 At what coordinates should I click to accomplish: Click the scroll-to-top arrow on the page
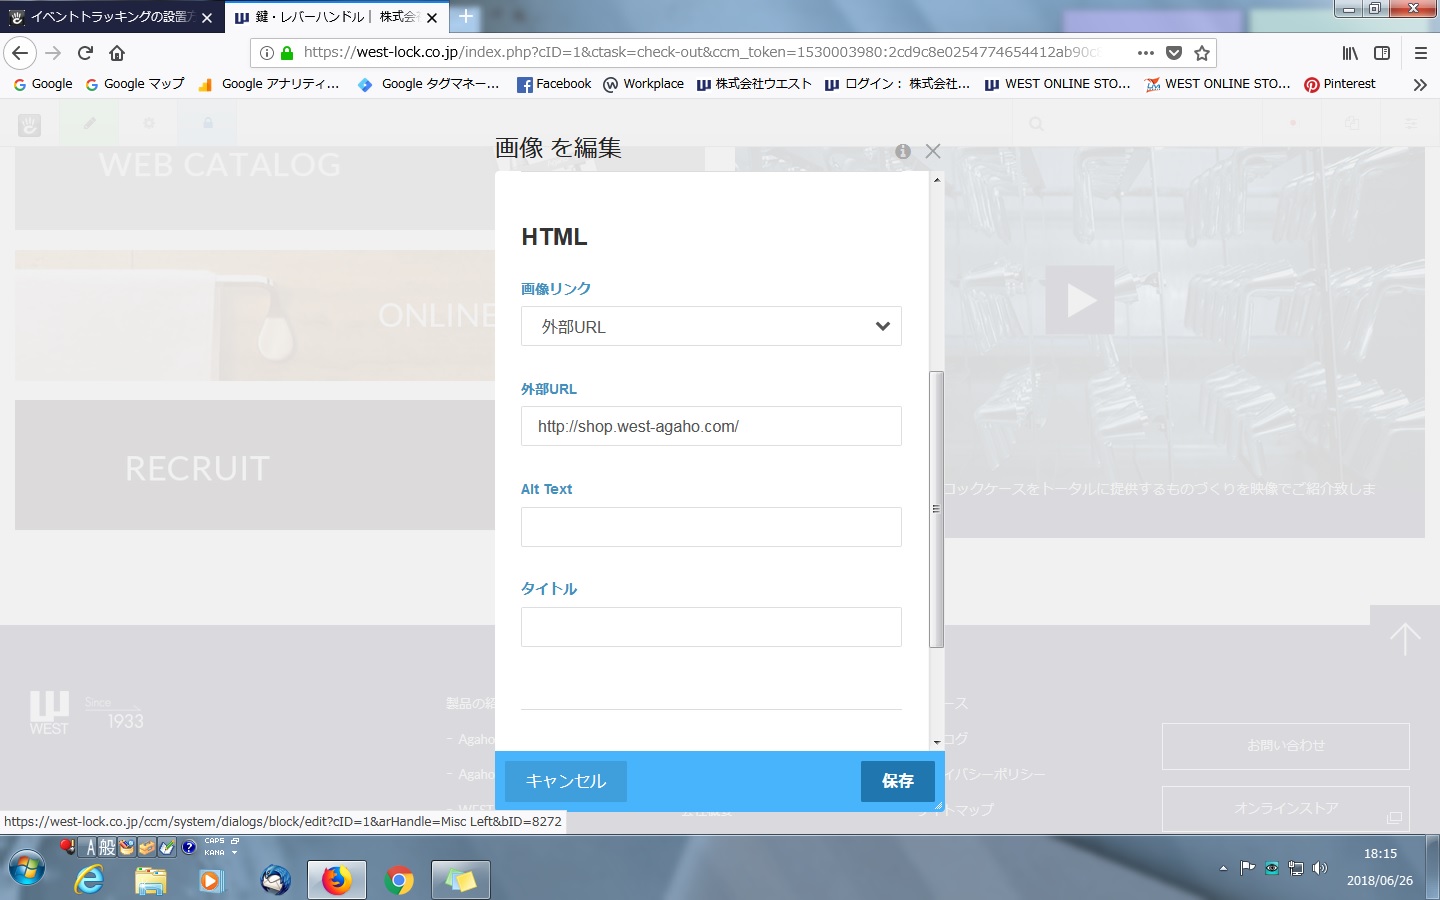[x=1405, y=639]
